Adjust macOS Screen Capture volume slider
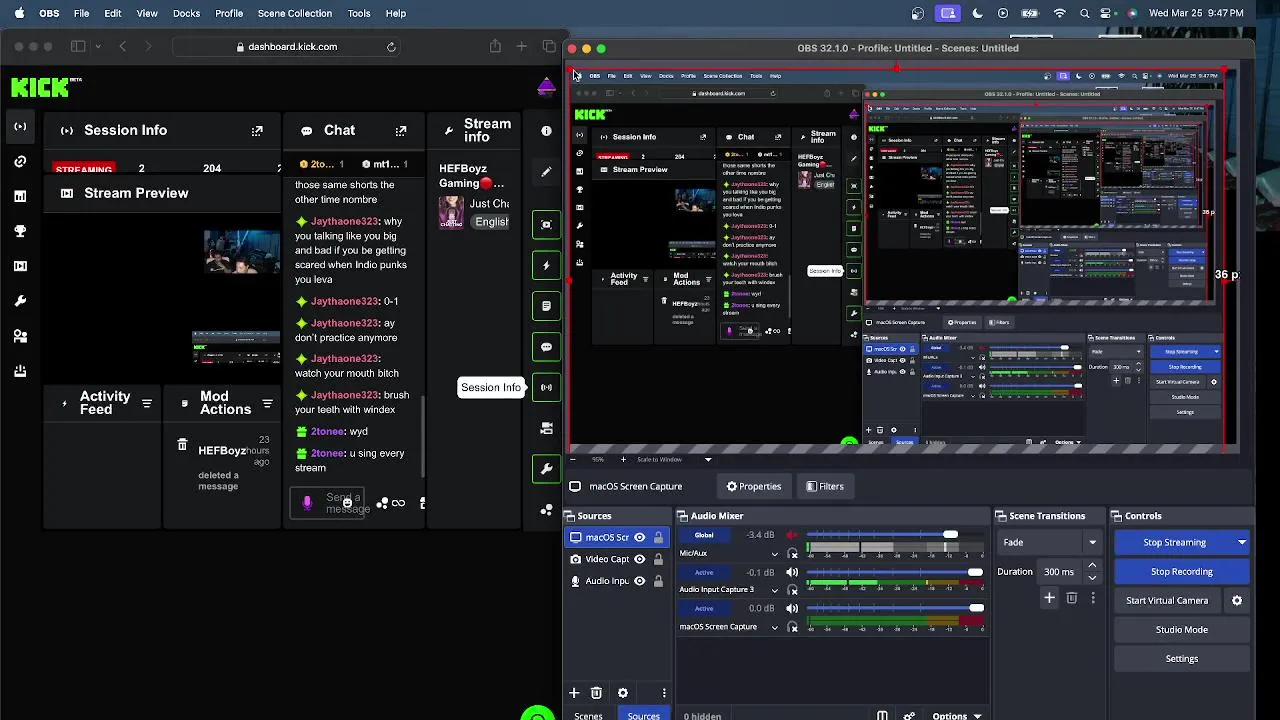Viewport: 1280px width, 720px height. (x=896, y=608)
